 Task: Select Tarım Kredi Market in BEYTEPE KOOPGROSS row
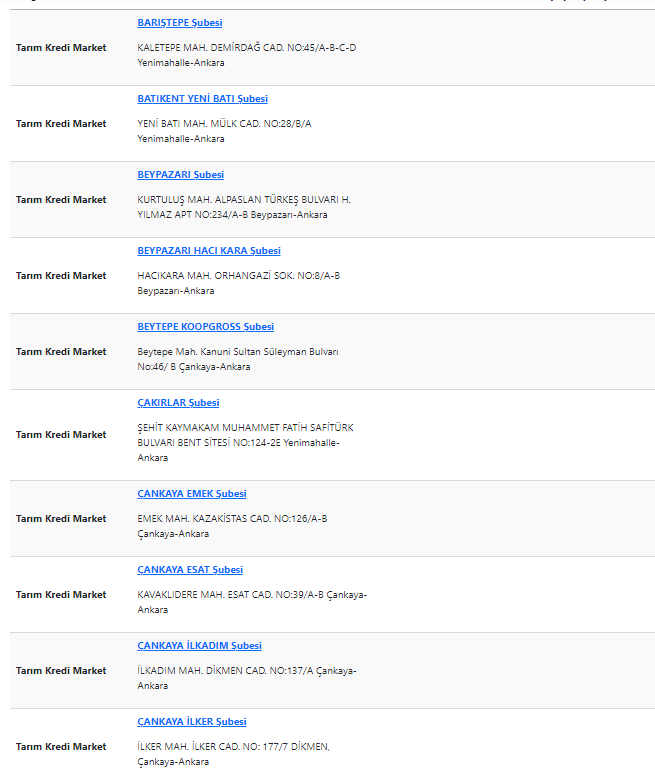pyautogui.click(x=61, y=352)
